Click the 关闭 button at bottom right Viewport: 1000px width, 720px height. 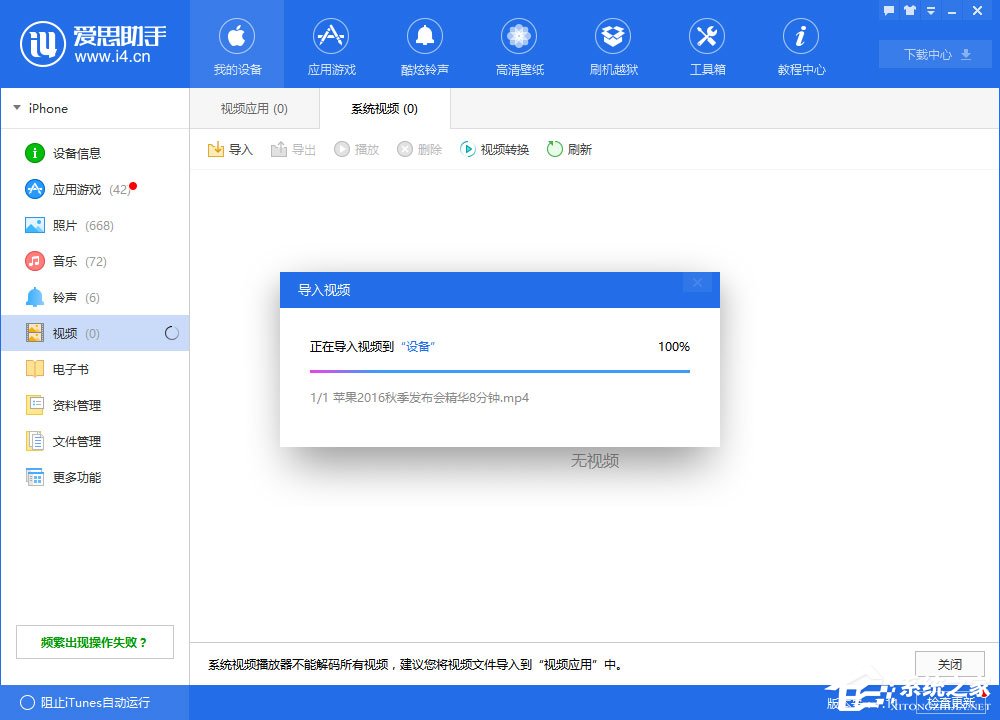949,664
